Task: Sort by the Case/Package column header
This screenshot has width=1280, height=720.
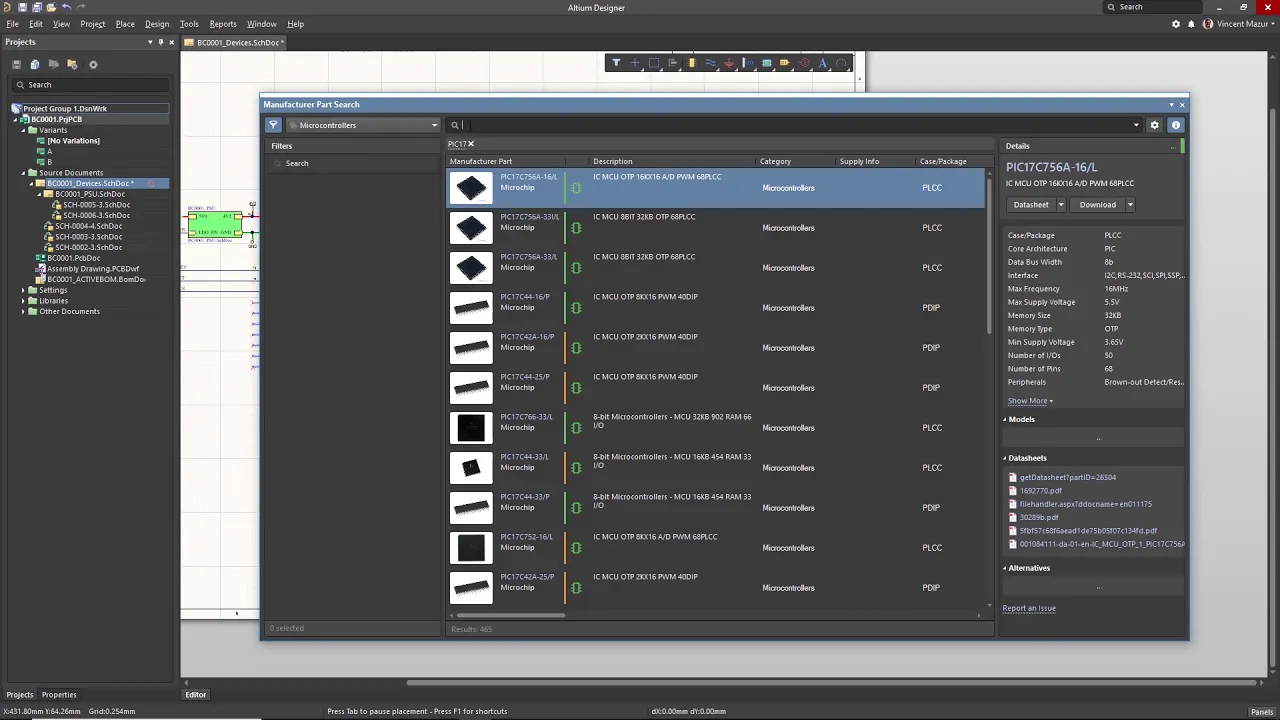Action: [943, 161]
